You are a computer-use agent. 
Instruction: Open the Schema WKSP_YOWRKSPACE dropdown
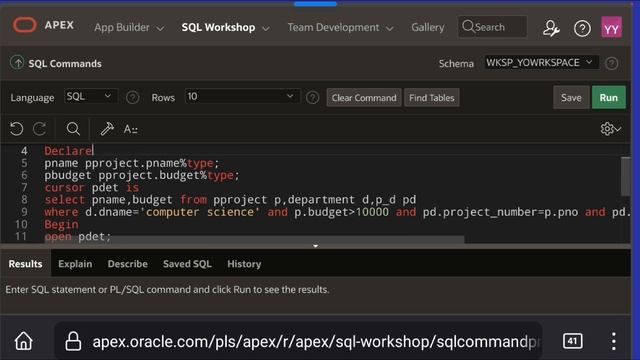click(541, 62)
